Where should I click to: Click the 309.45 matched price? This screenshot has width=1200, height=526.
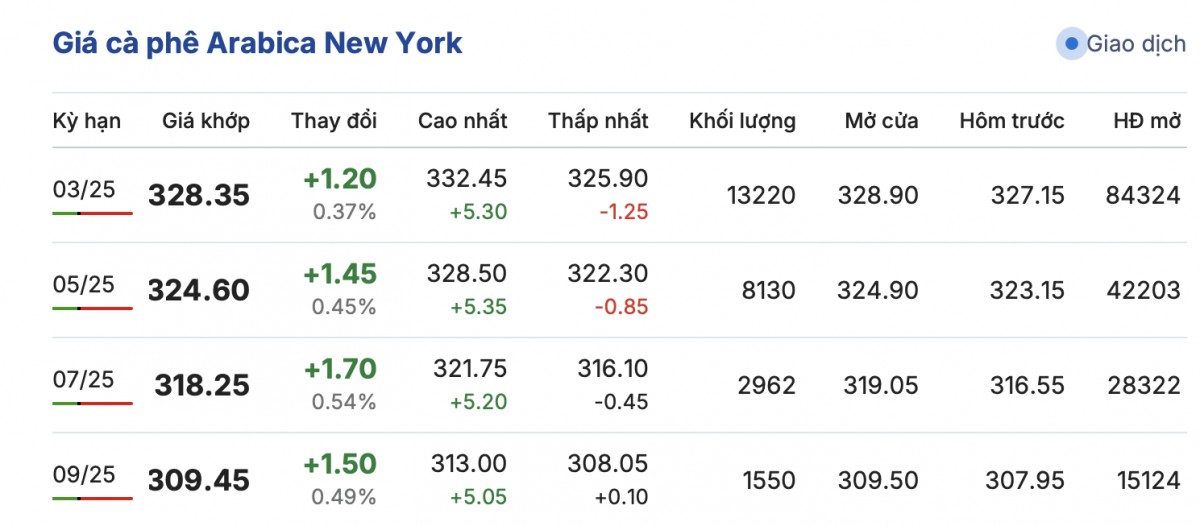click(x=199, y=481)
